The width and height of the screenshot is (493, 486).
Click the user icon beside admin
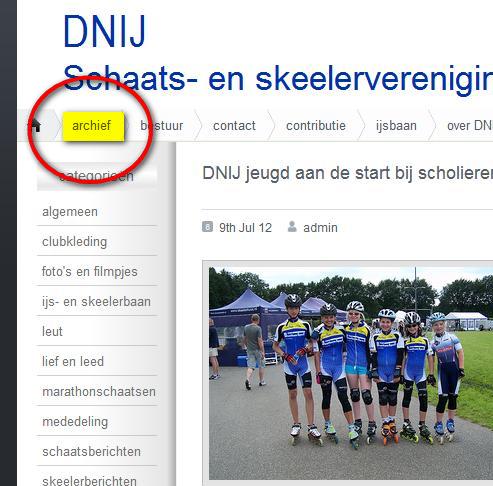[292, 227]
